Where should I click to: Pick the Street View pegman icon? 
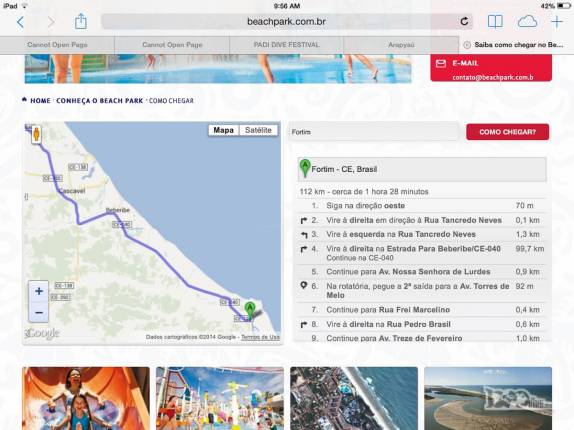click(x=36, y=134)
